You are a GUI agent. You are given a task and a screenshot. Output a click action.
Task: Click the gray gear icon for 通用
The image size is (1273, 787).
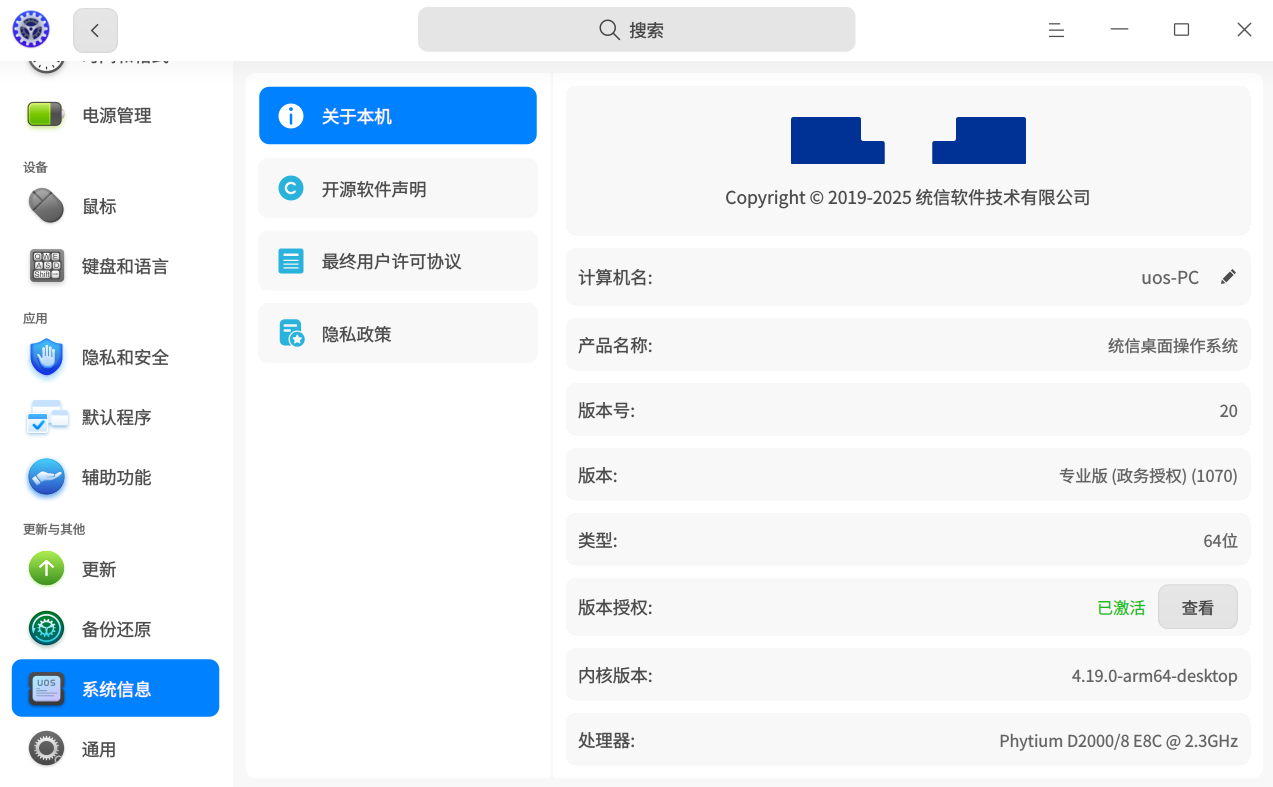pyautogui.click(x=46, y=749)
